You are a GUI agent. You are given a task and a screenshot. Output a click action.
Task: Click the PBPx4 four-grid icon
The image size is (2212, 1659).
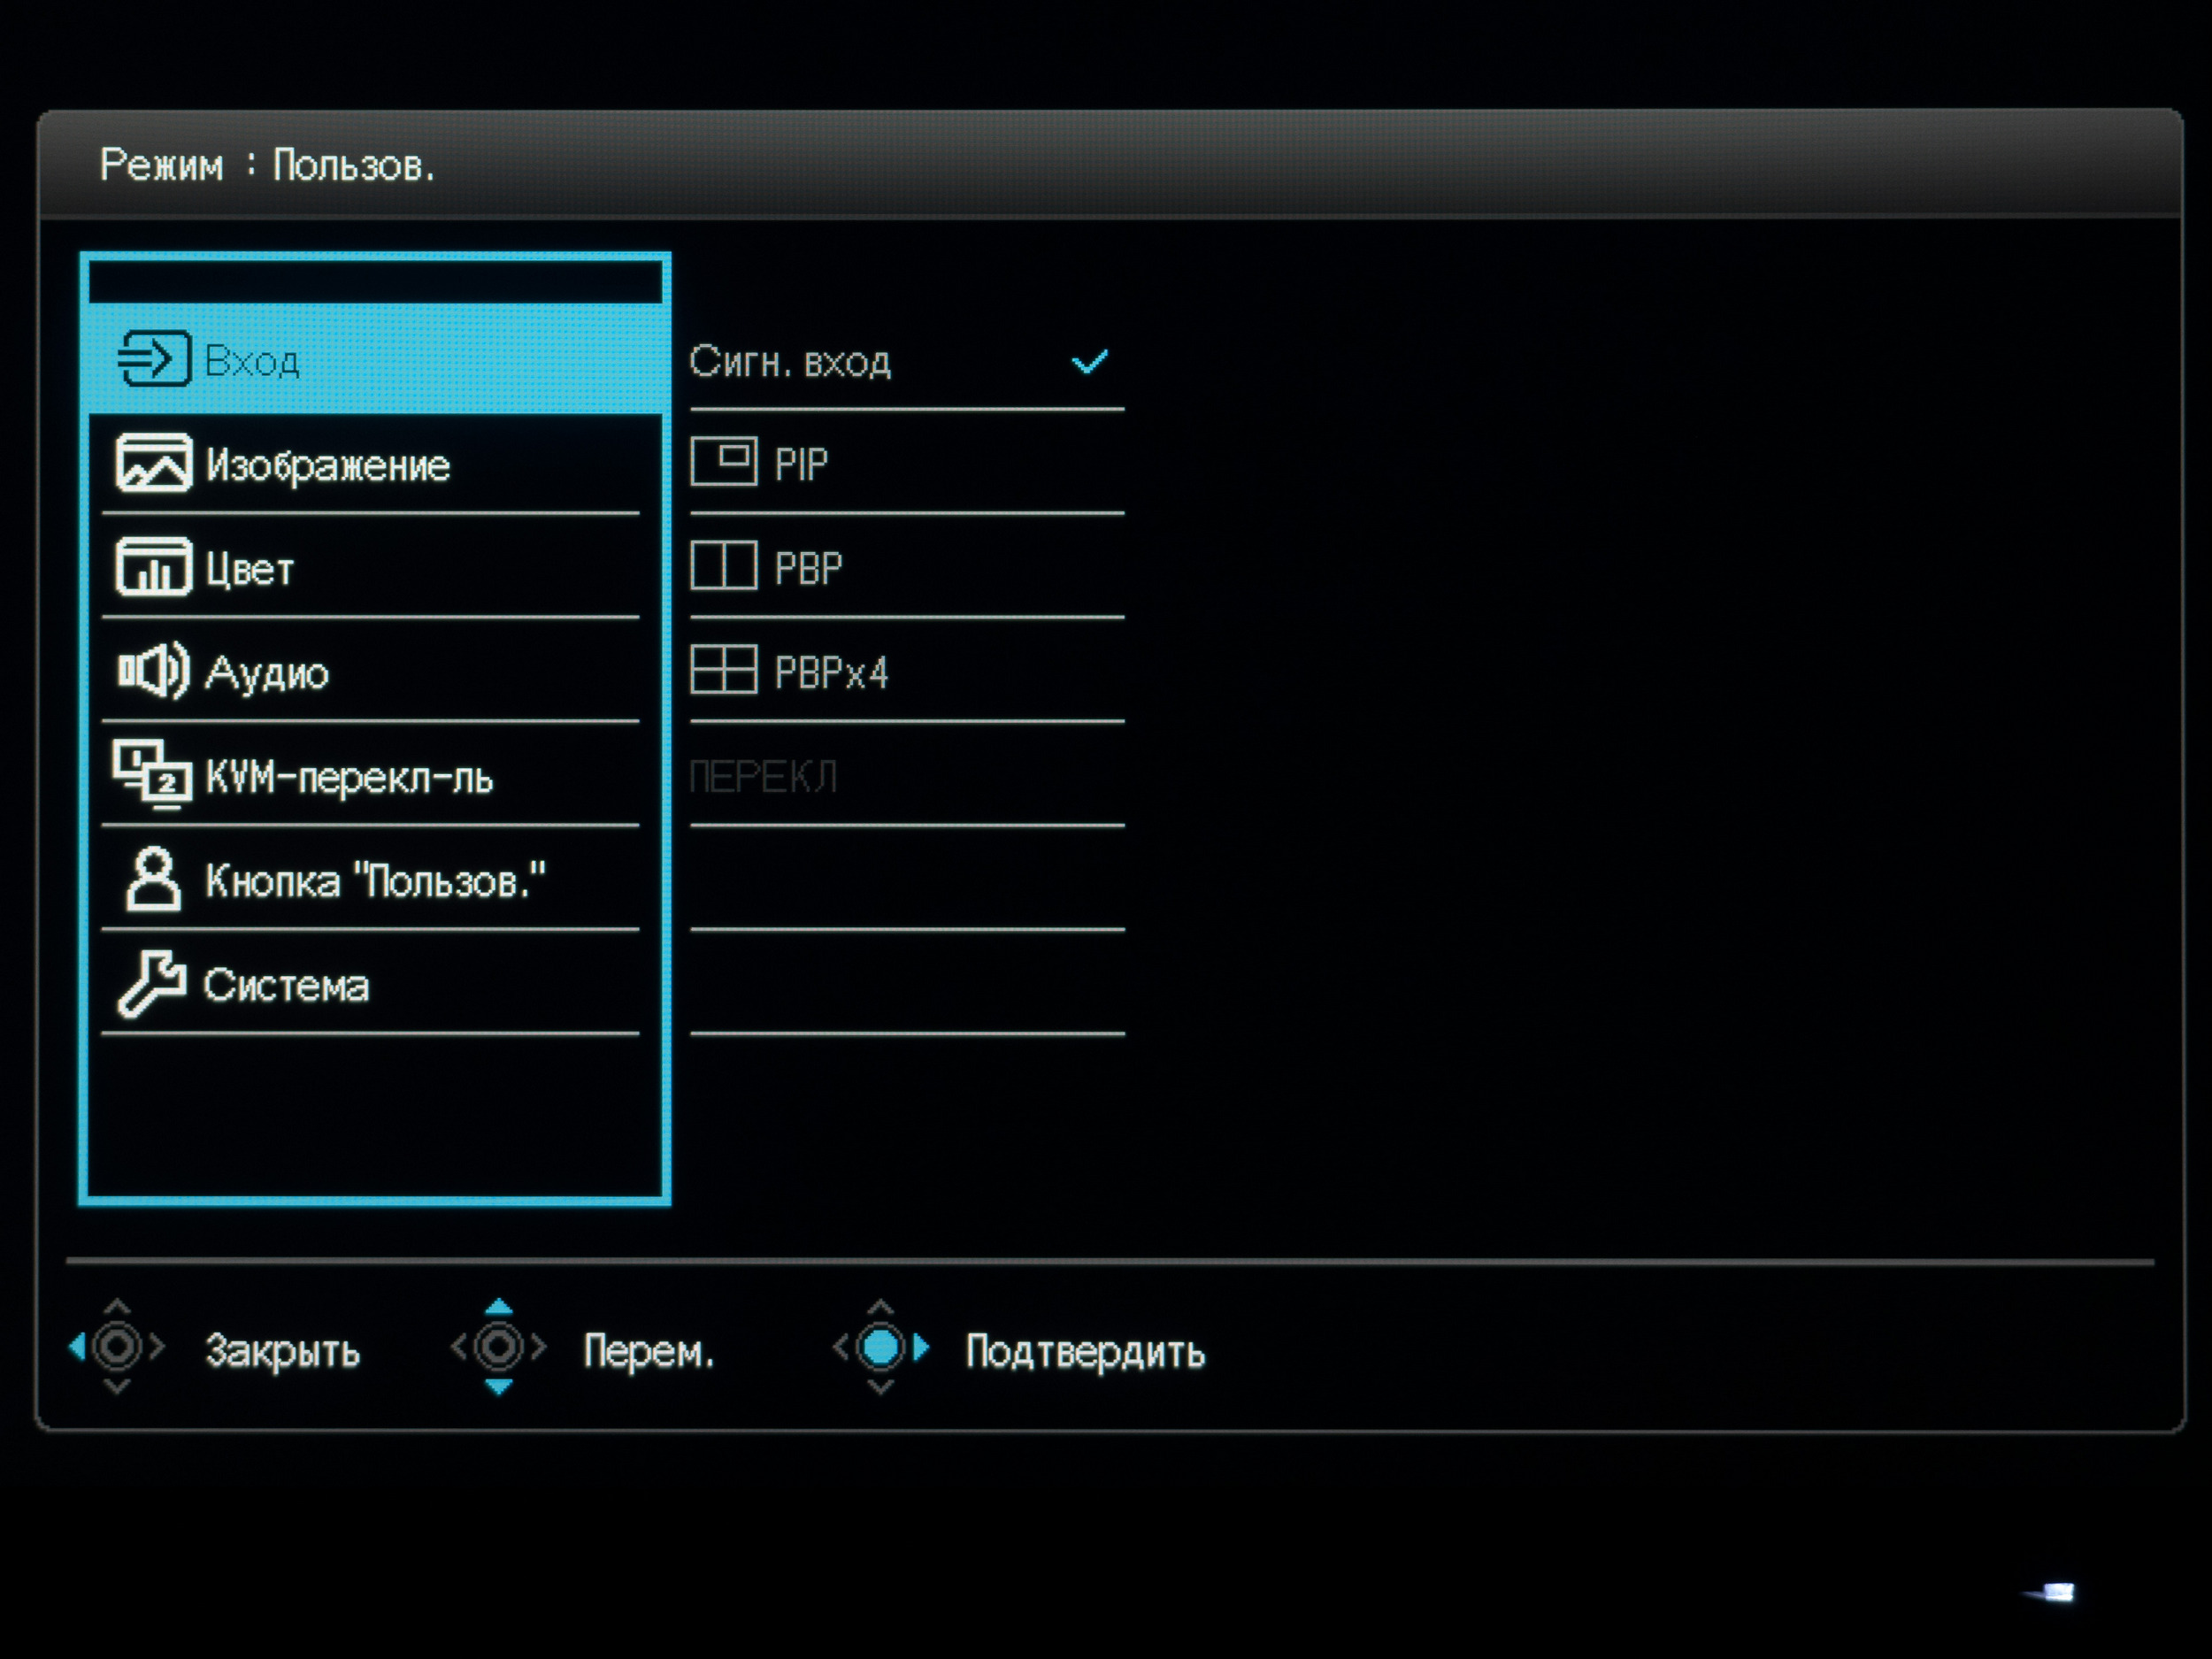coord(724,670)
